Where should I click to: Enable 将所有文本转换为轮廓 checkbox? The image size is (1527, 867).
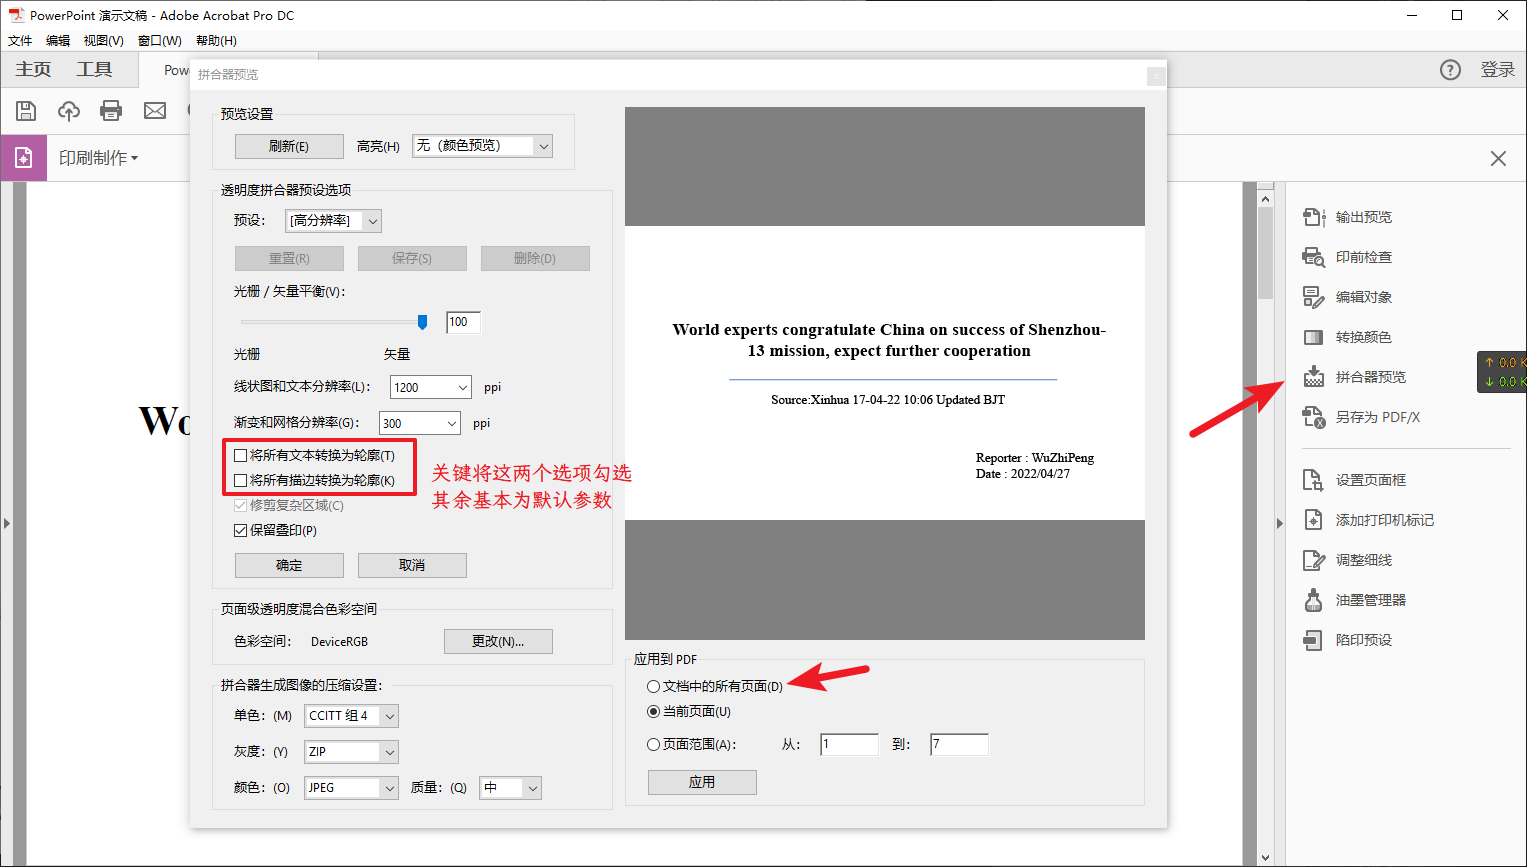(x=240, y=455)
